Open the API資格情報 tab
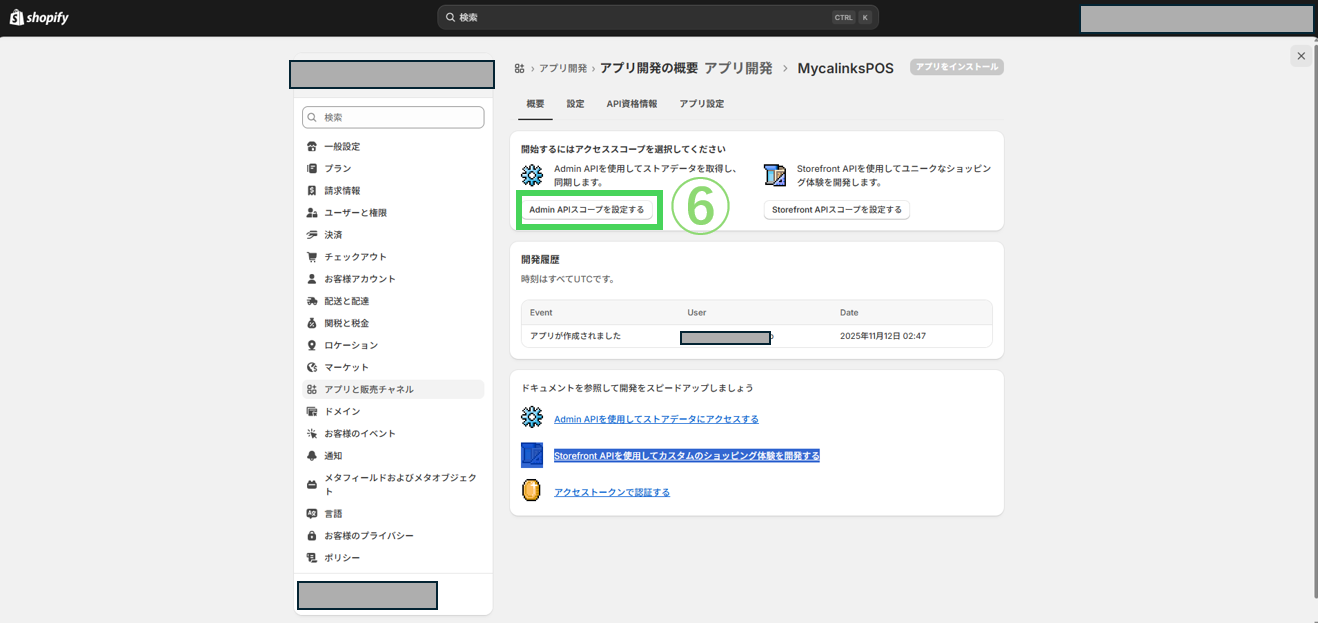Image resolution: width=1318 pixels, height=623 pixels. click(632, 104)
